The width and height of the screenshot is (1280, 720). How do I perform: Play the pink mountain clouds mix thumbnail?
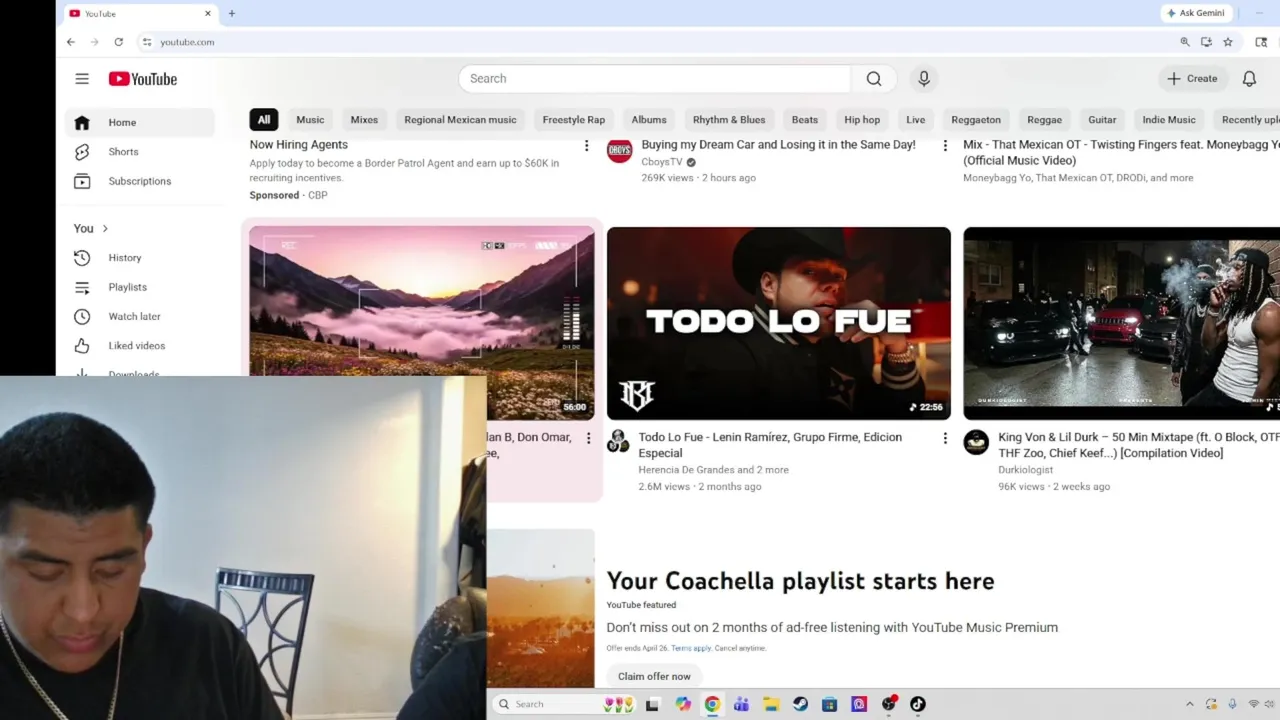click(422, 302)
